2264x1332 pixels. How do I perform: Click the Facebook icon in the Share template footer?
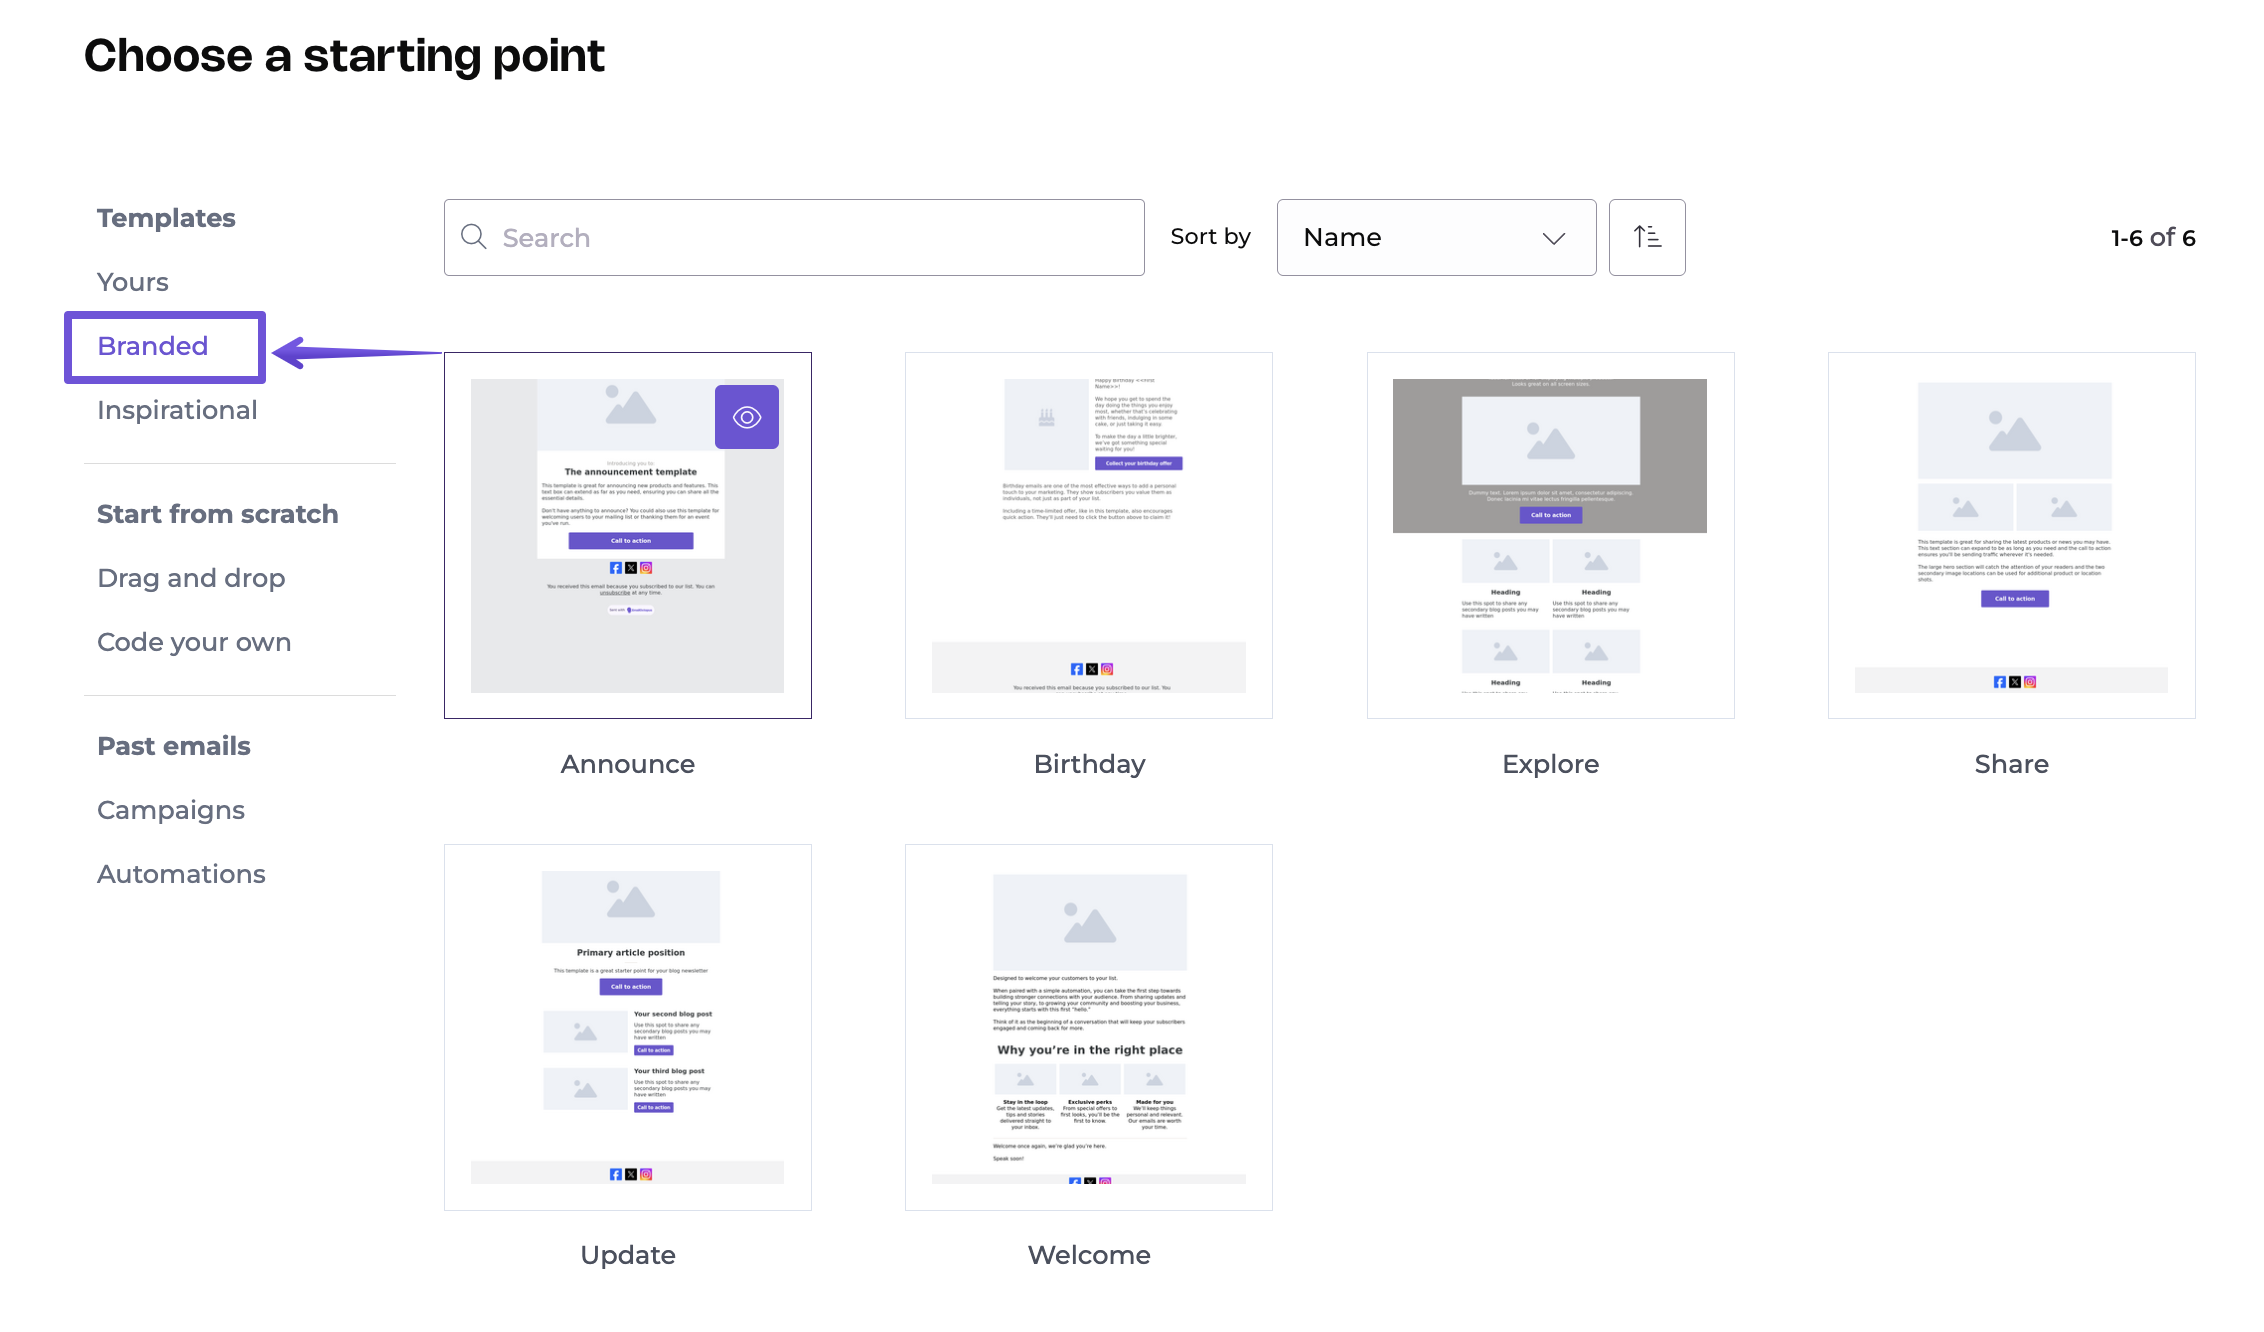point(1998,681)
